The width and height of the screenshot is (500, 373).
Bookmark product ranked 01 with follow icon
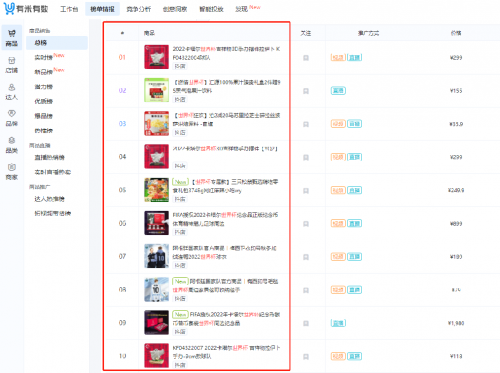tap(306, 58)
